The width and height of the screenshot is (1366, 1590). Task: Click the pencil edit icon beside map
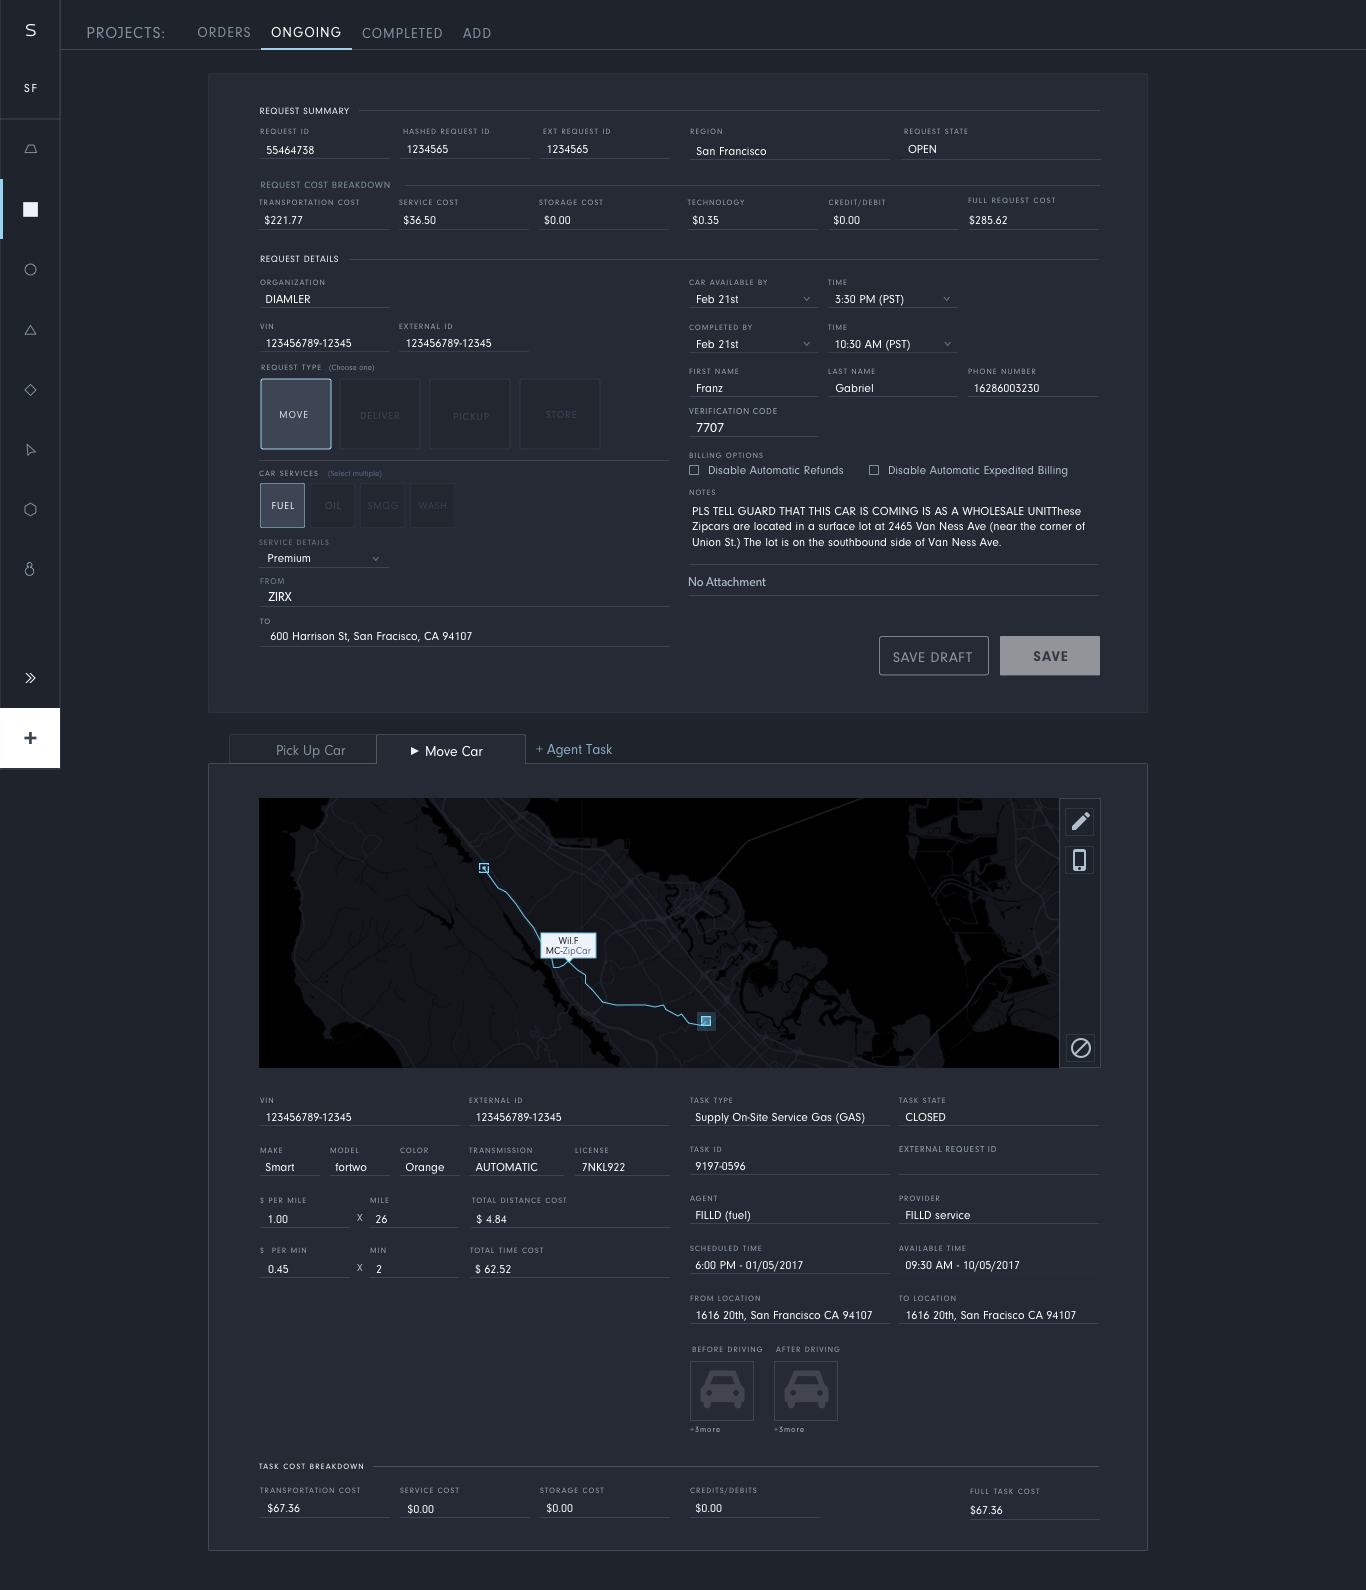click(1080, 821)
